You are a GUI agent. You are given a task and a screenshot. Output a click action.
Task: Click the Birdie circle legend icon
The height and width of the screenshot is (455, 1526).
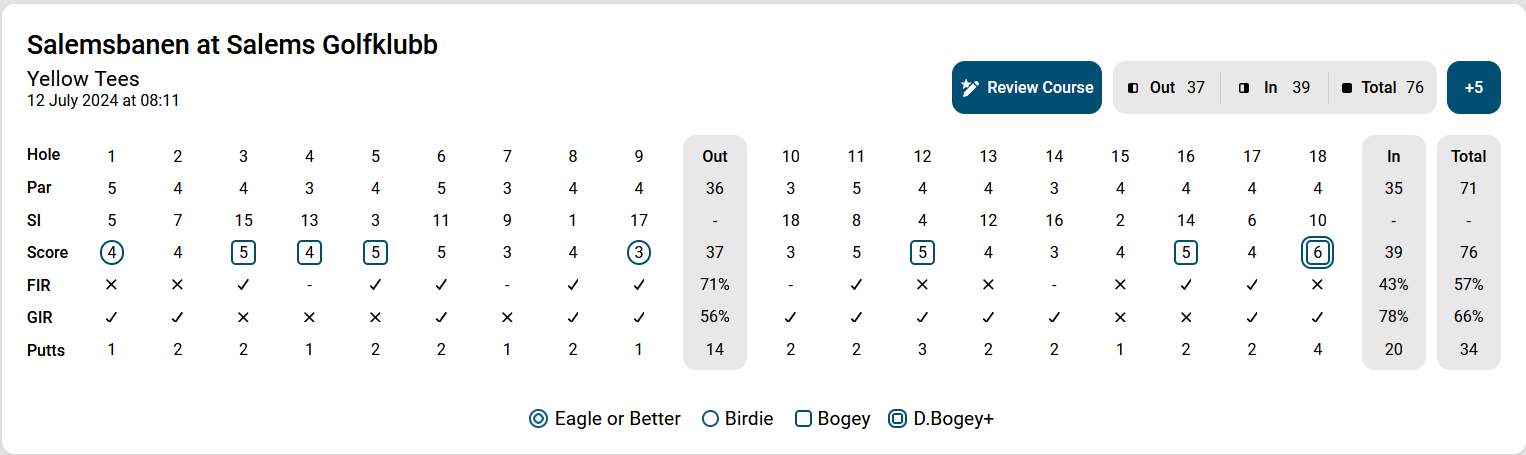[711, 419]
